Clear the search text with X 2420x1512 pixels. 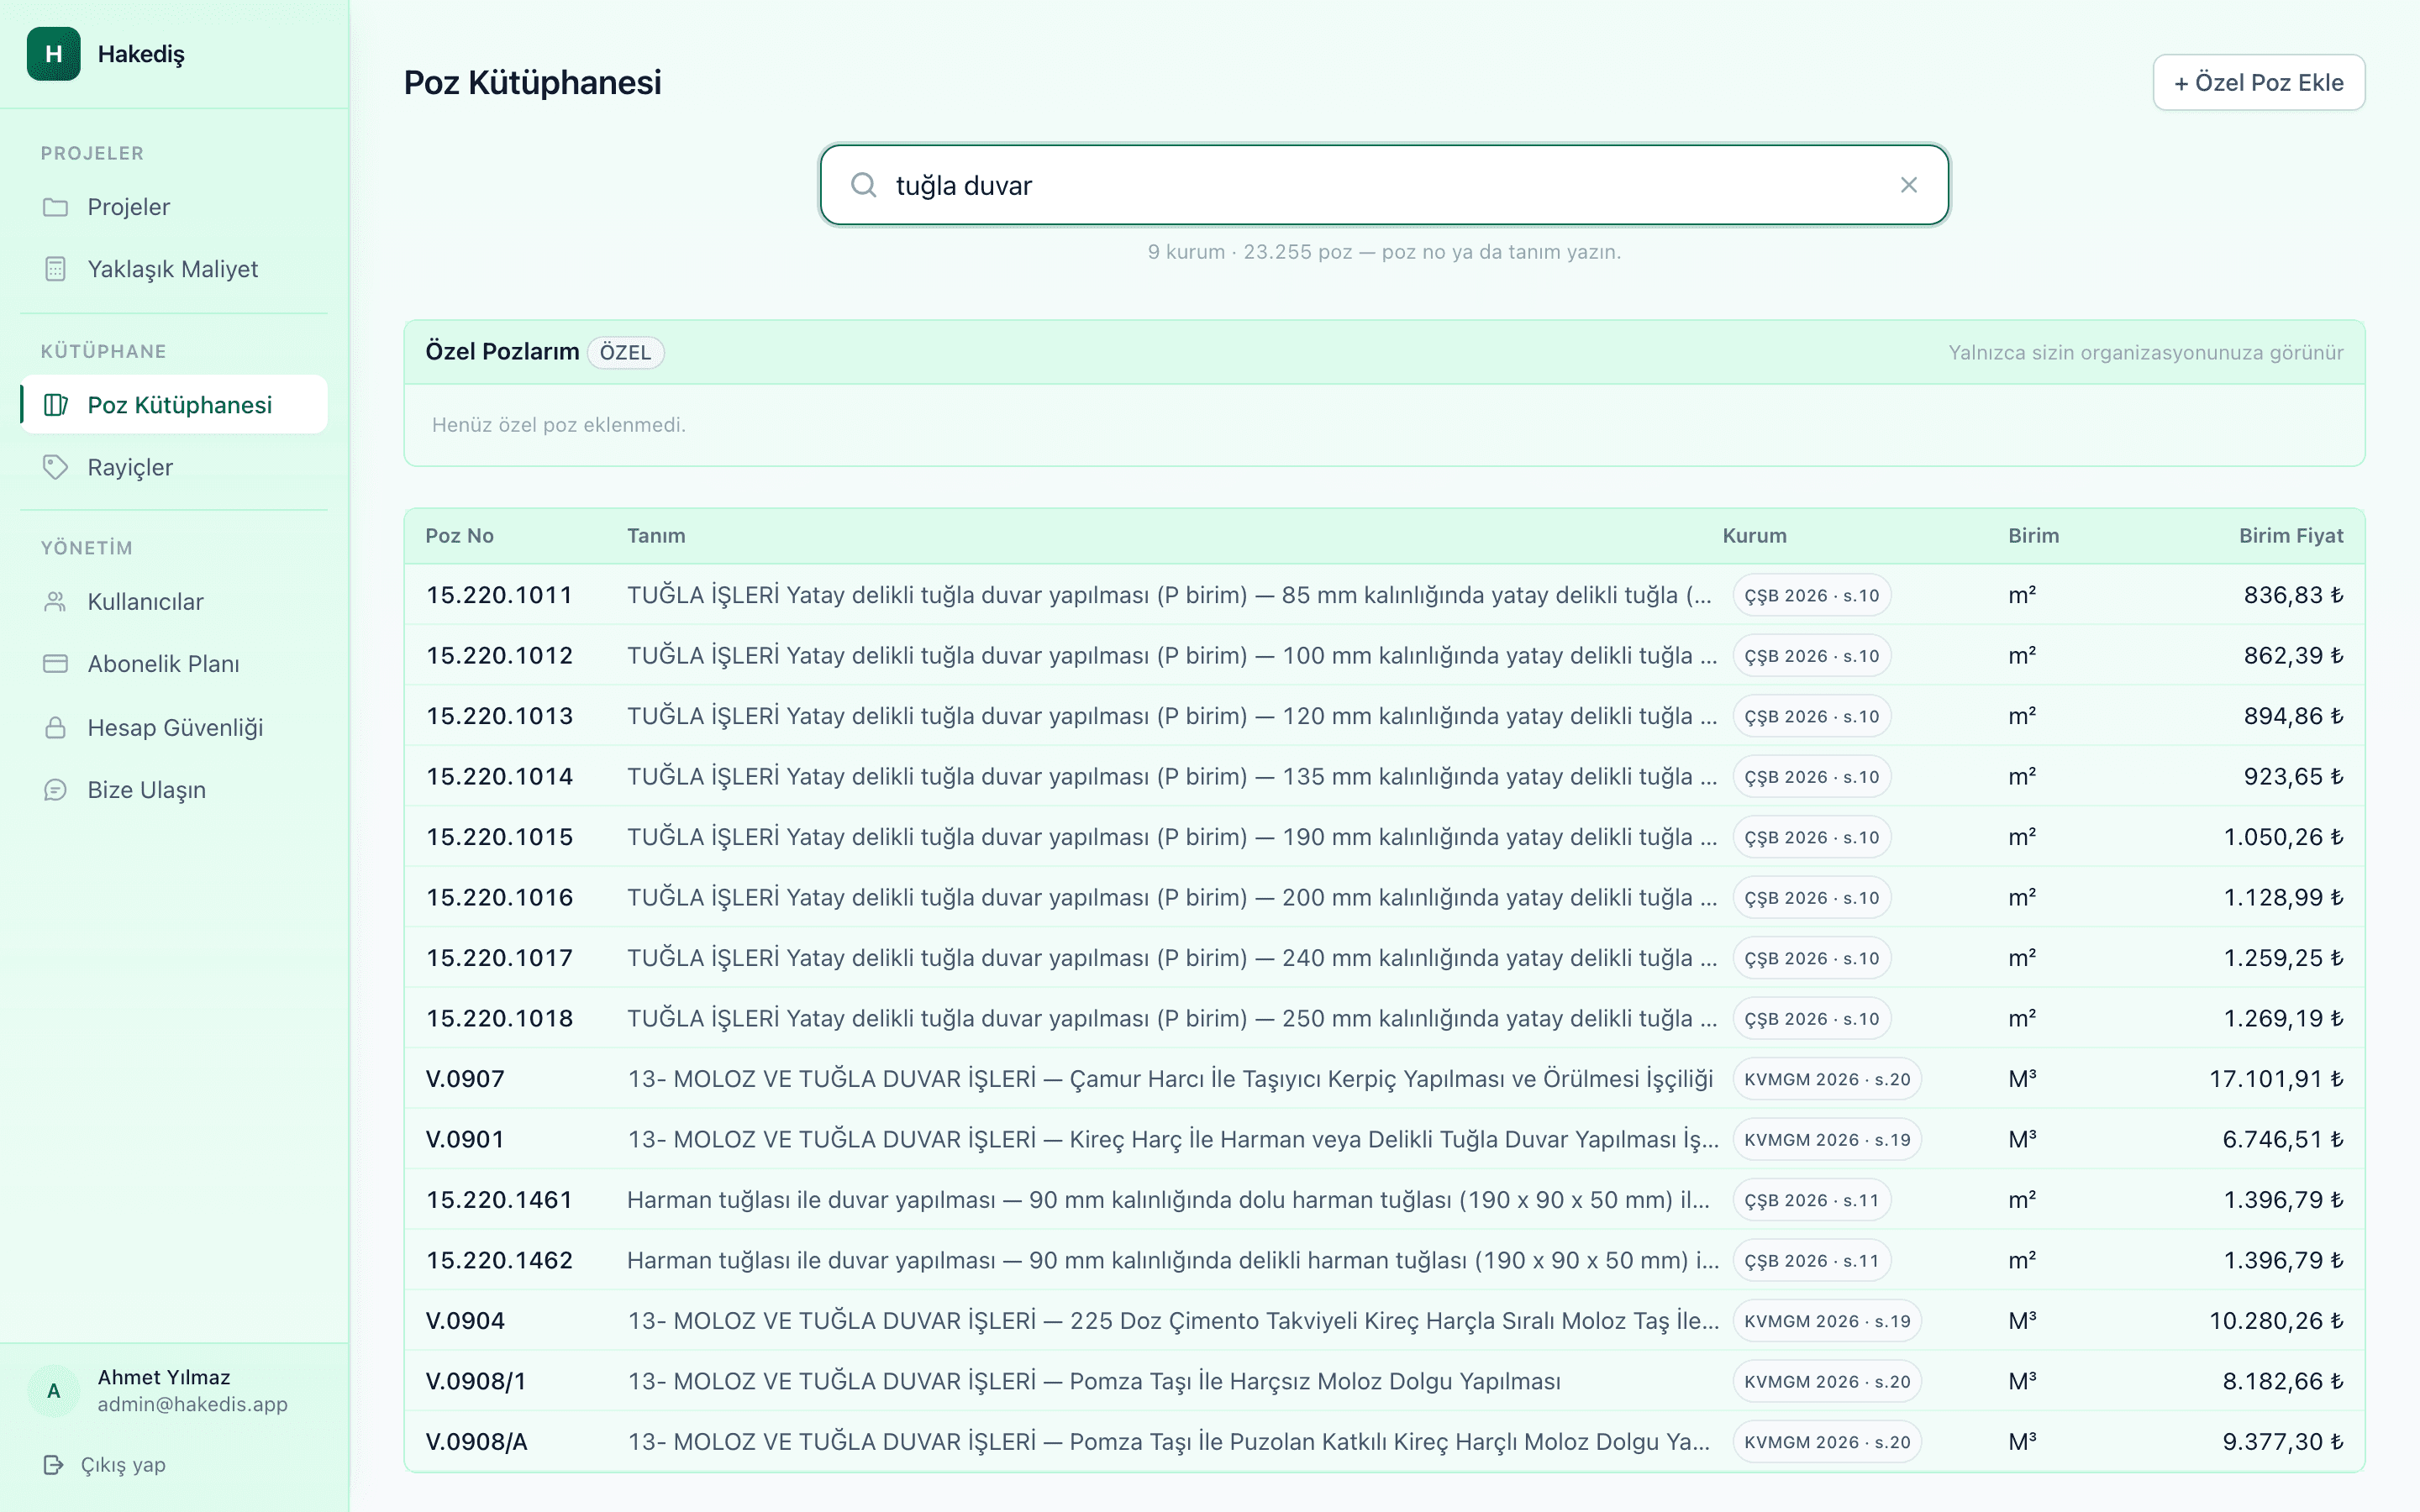1908,185
